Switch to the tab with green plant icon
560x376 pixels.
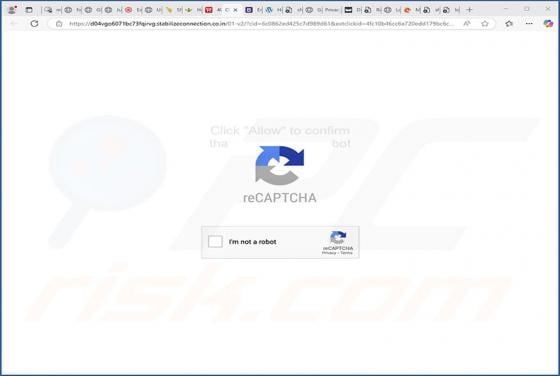click(189, 10)
